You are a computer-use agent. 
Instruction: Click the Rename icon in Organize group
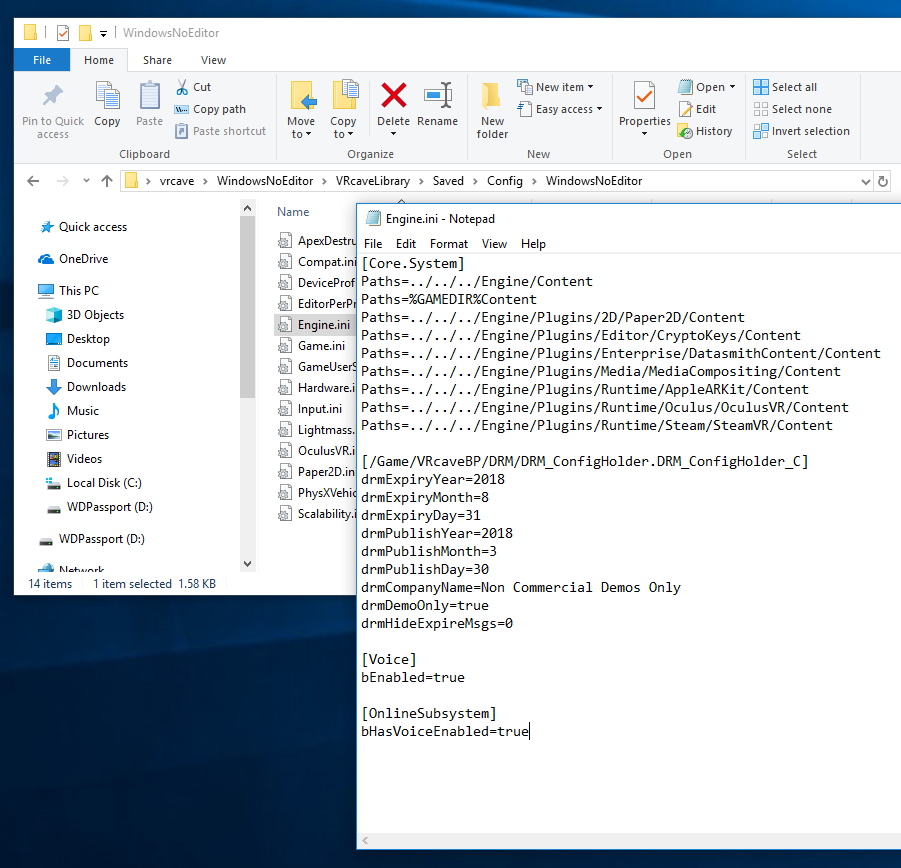(437, 97)
